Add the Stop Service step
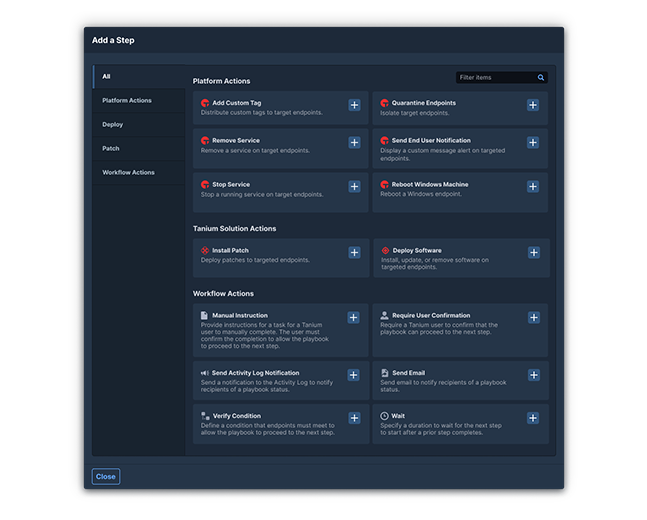The height and width of the screenshot is (520, 647). (354, 187)
